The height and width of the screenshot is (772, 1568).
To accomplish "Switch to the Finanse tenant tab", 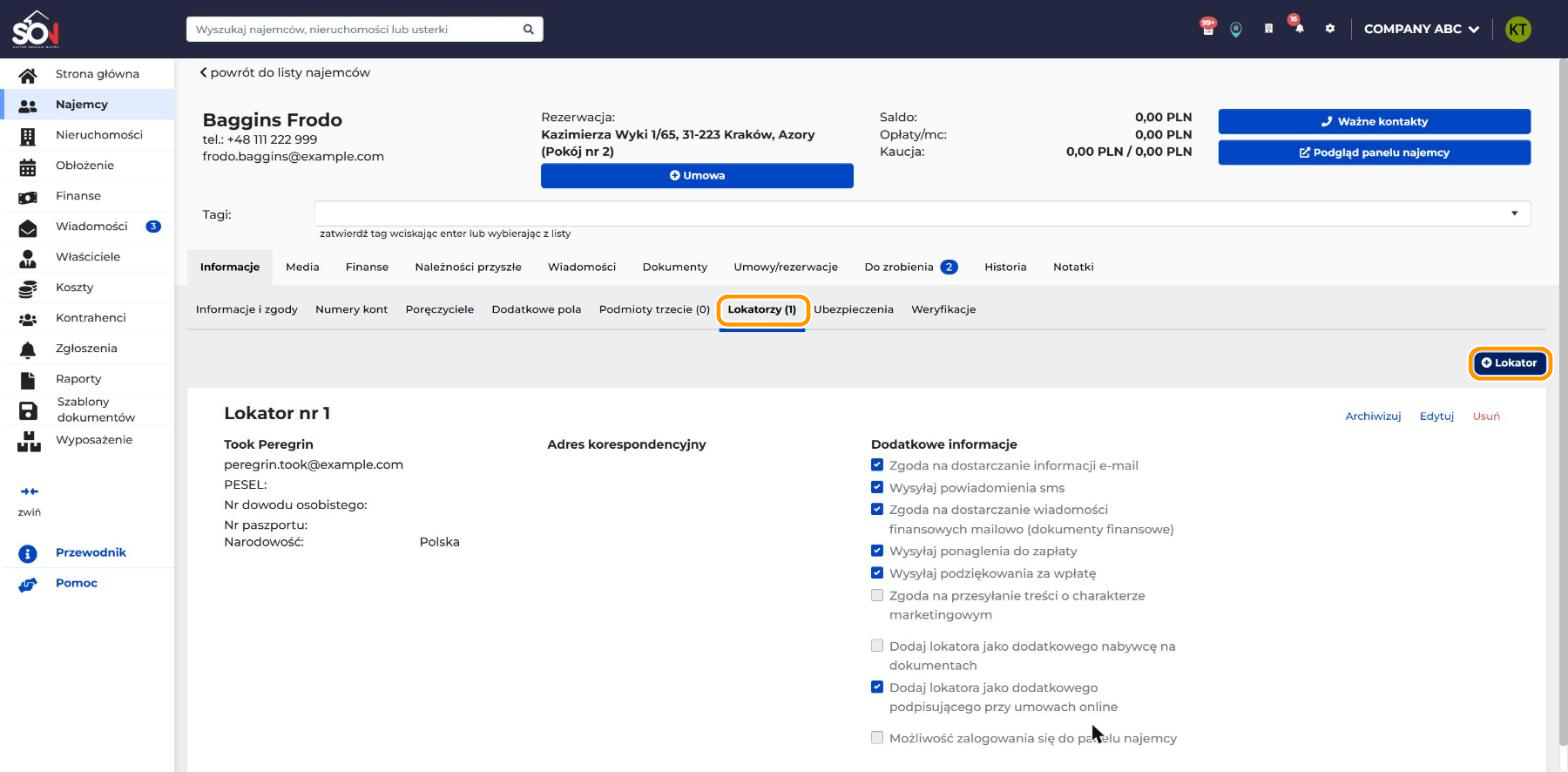I will (x=367, y=267).
